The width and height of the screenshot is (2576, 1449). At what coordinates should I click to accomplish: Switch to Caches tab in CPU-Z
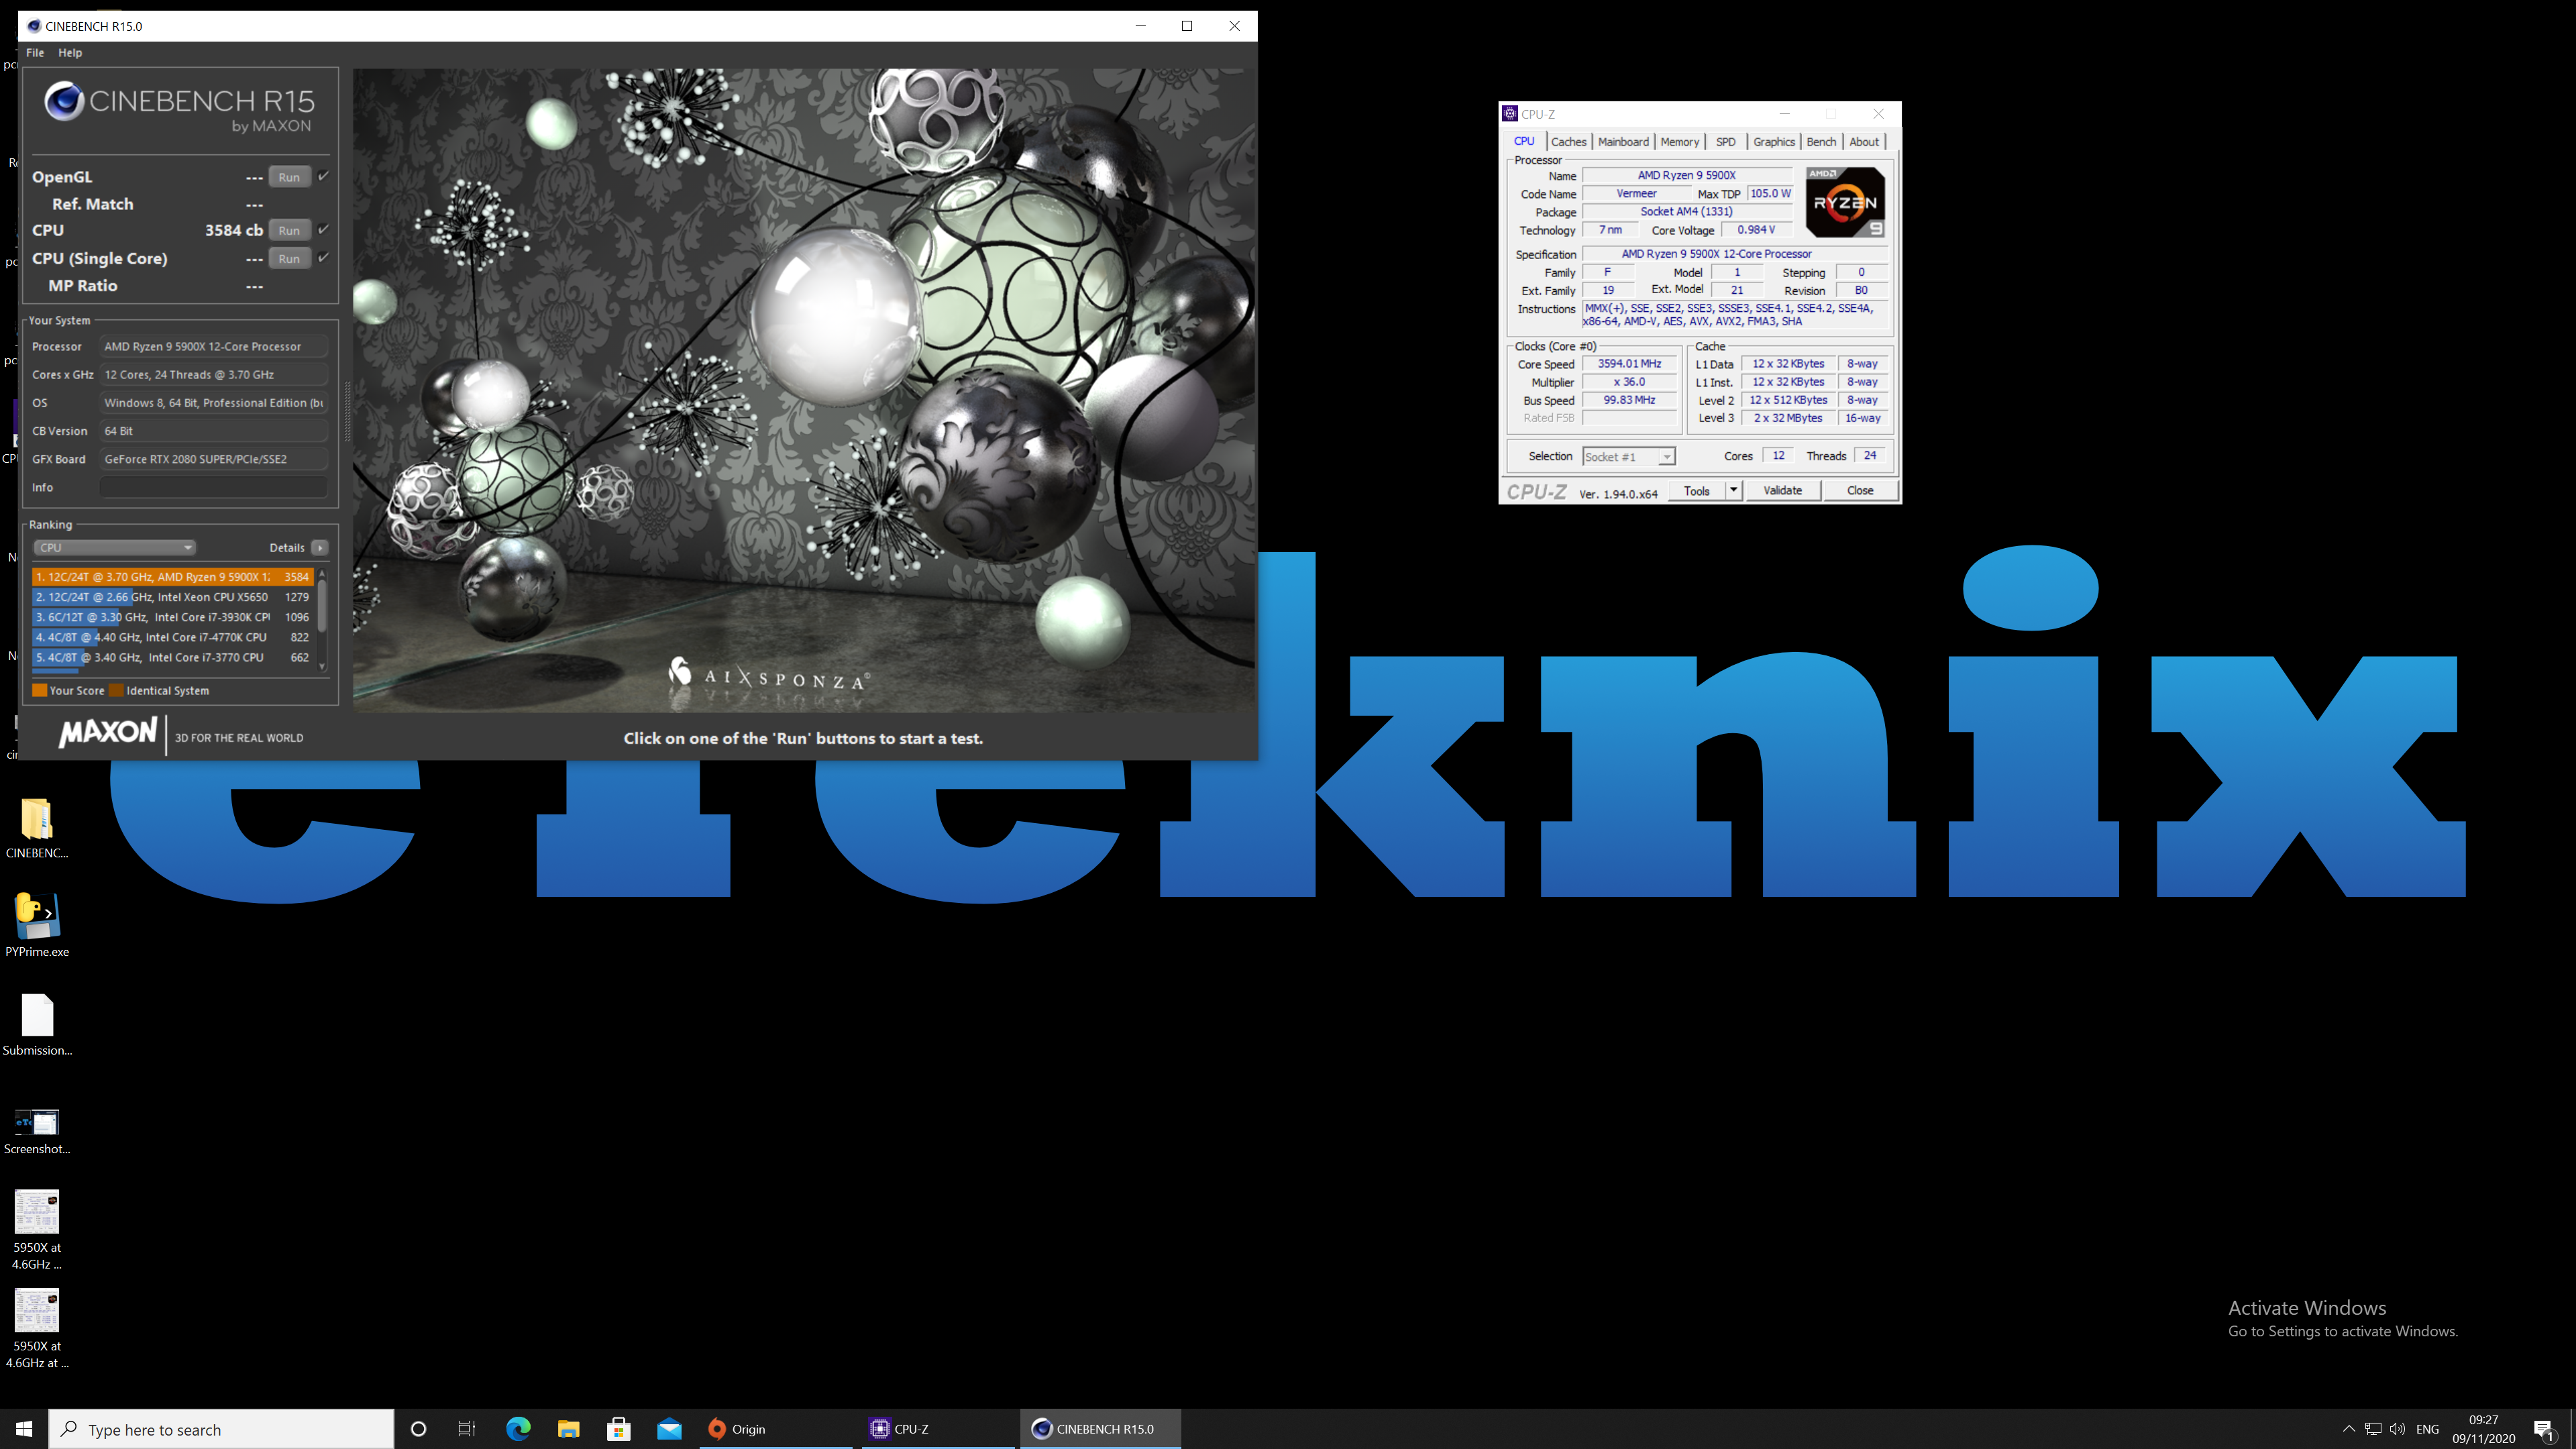1568,142
